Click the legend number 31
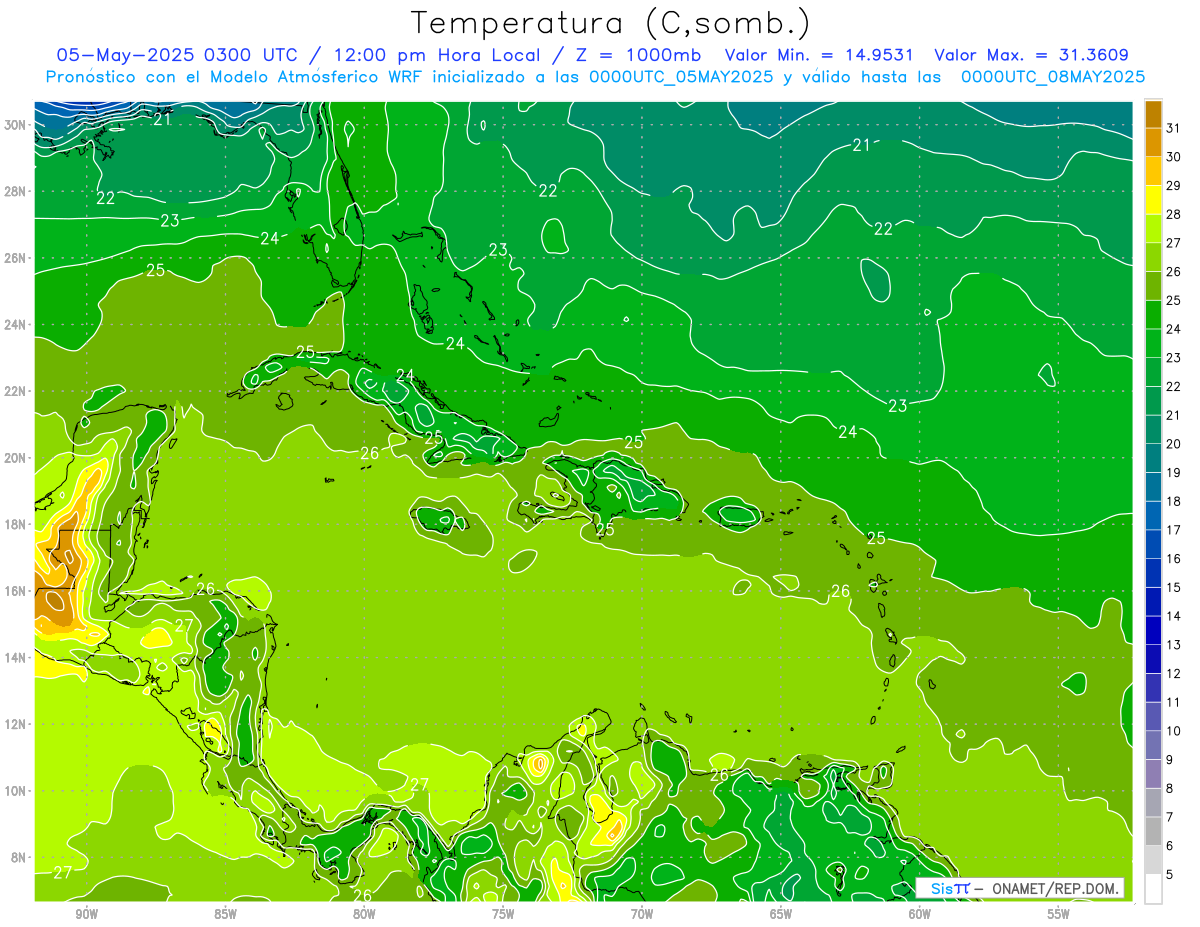 [1173, 127]
